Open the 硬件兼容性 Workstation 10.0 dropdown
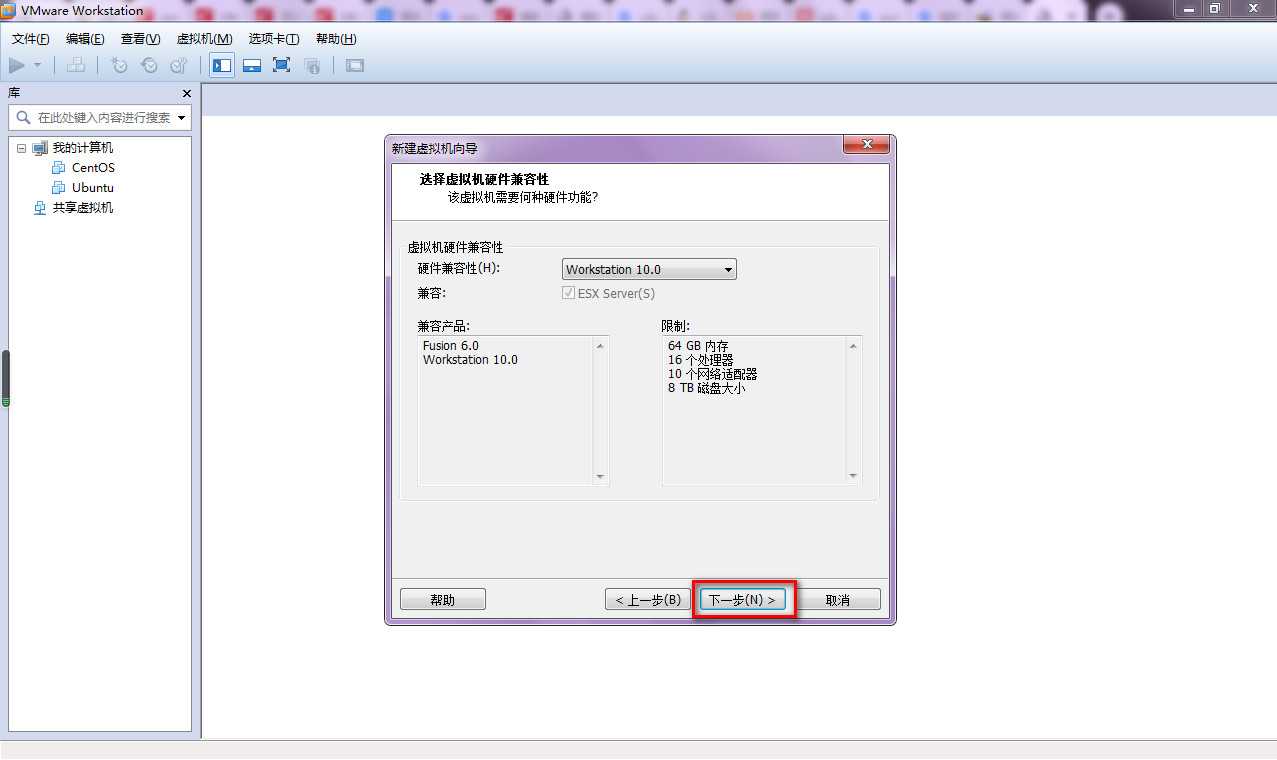This screenshot has width=1277, height=760. pos(649,269)
